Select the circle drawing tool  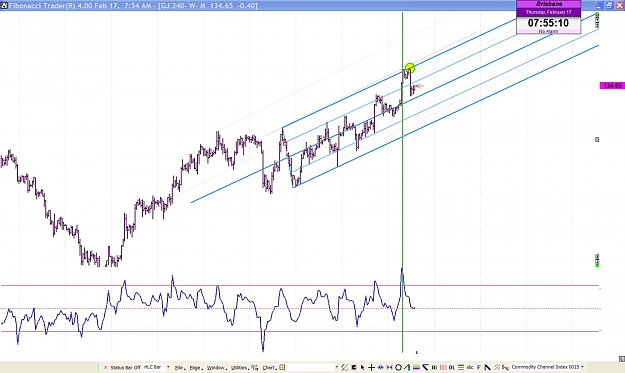398,367
